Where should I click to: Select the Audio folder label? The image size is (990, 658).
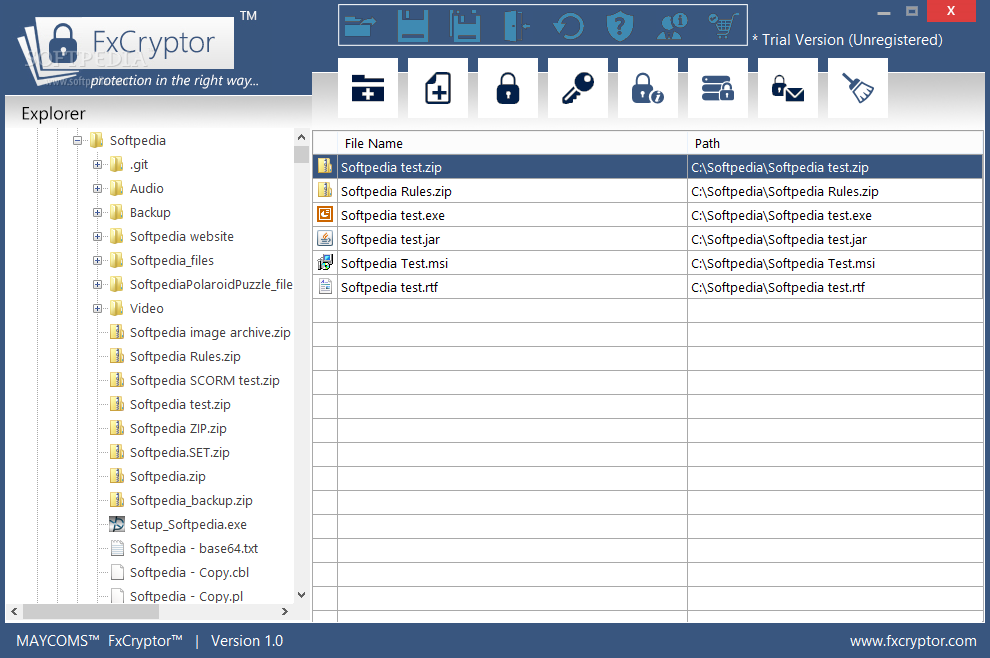point(146,188)
